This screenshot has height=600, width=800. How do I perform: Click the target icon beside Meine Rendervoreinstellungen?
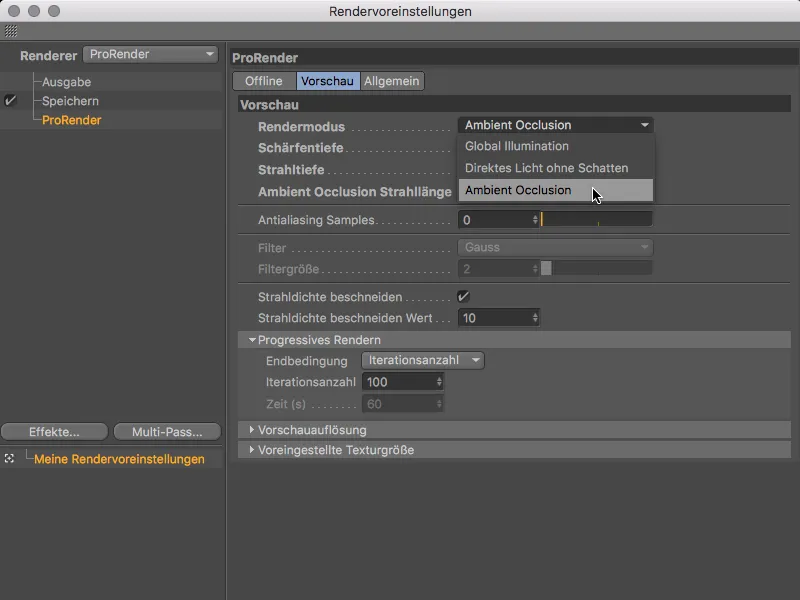pyautogui.click(x=9, y=459)
